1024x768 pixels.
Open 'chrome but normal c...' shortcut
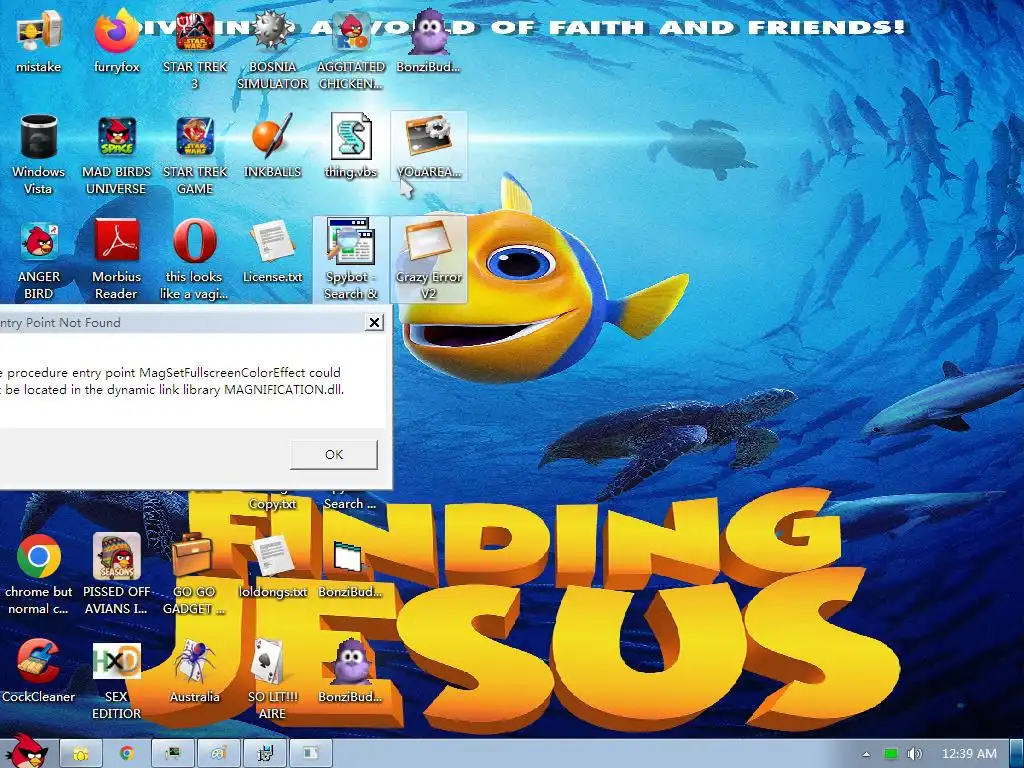coord(39,575)
